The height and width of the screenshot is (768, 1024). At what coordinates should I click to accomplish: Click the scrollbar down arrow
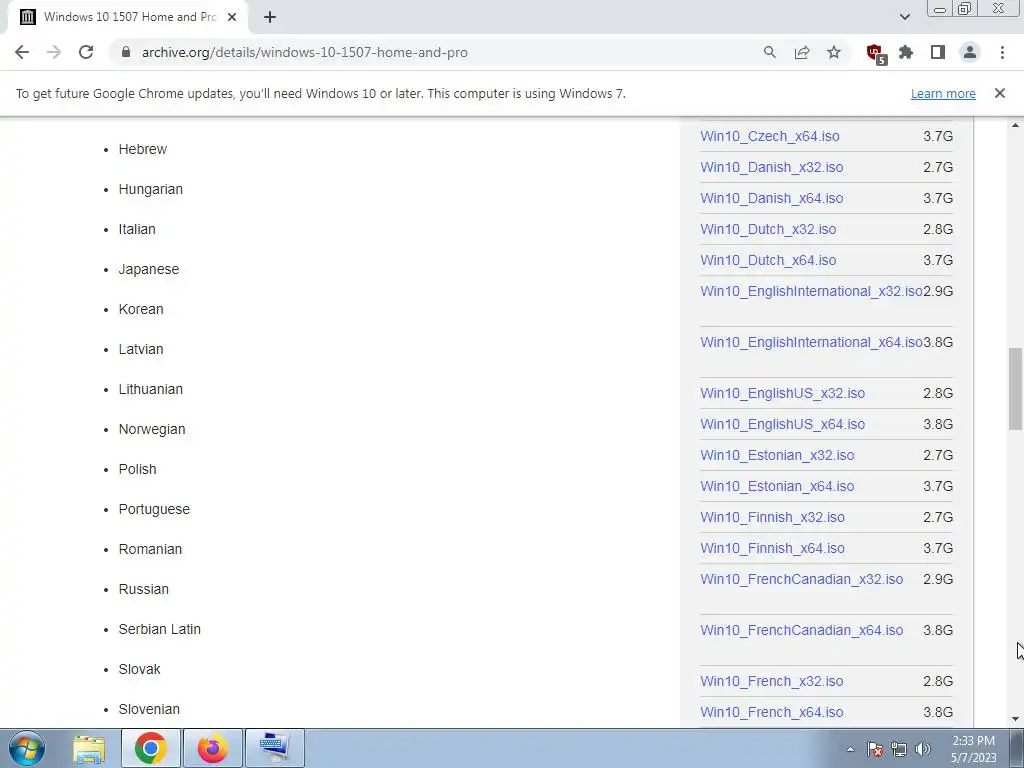[1015, 720]
